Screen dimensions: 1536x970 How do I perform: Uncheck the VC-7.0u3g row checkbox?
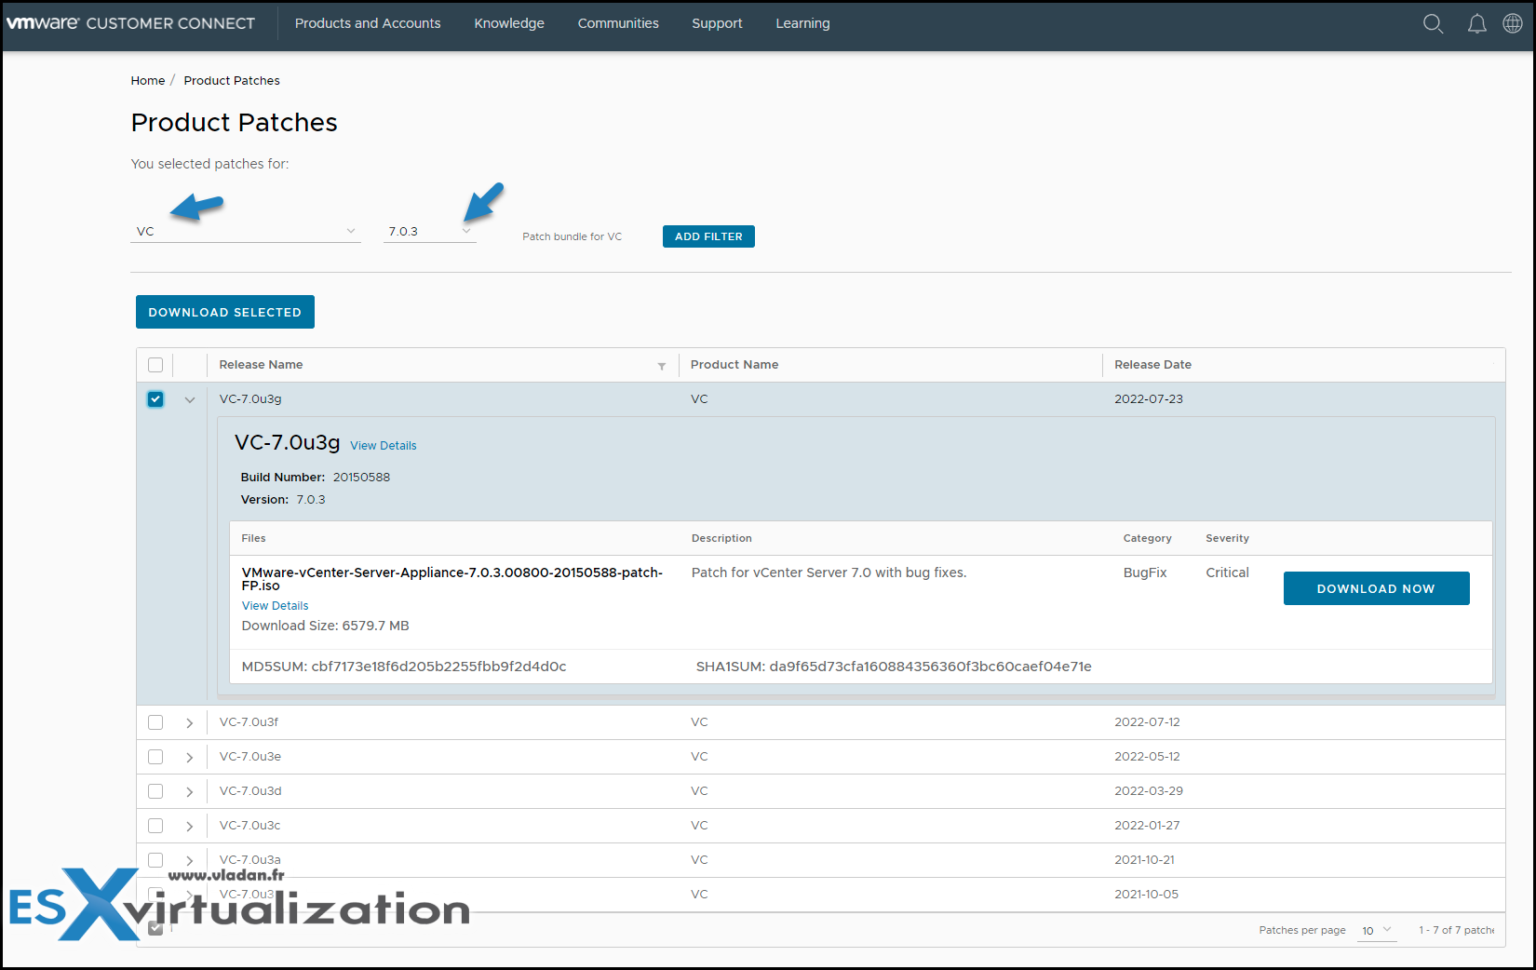[155, 398]
